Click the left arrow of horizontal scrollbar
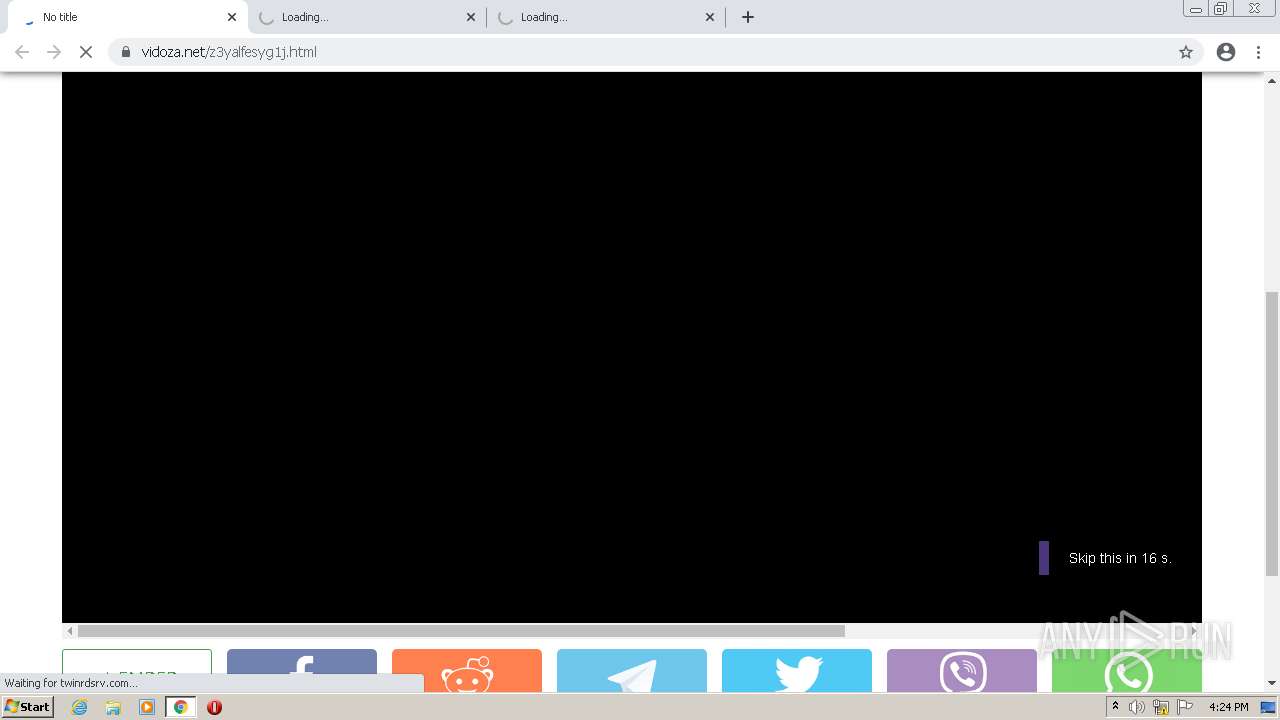 [x=69, y=631]
